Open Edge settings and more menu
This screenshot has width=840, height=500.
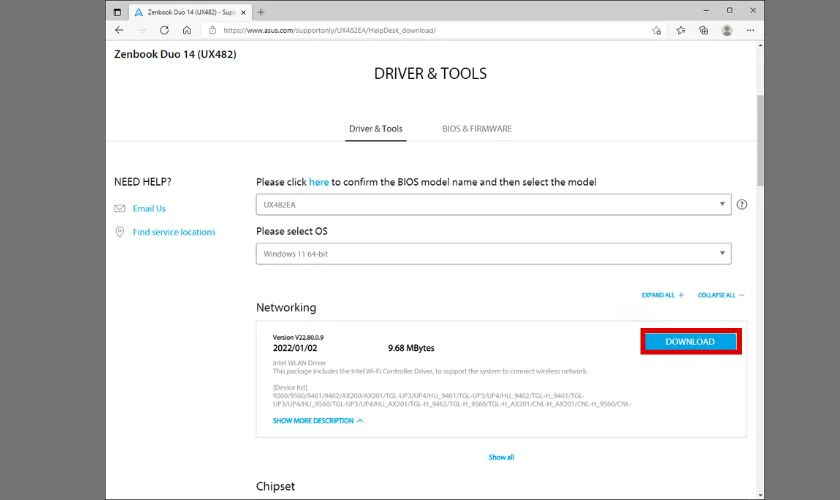tap(751, 31)
